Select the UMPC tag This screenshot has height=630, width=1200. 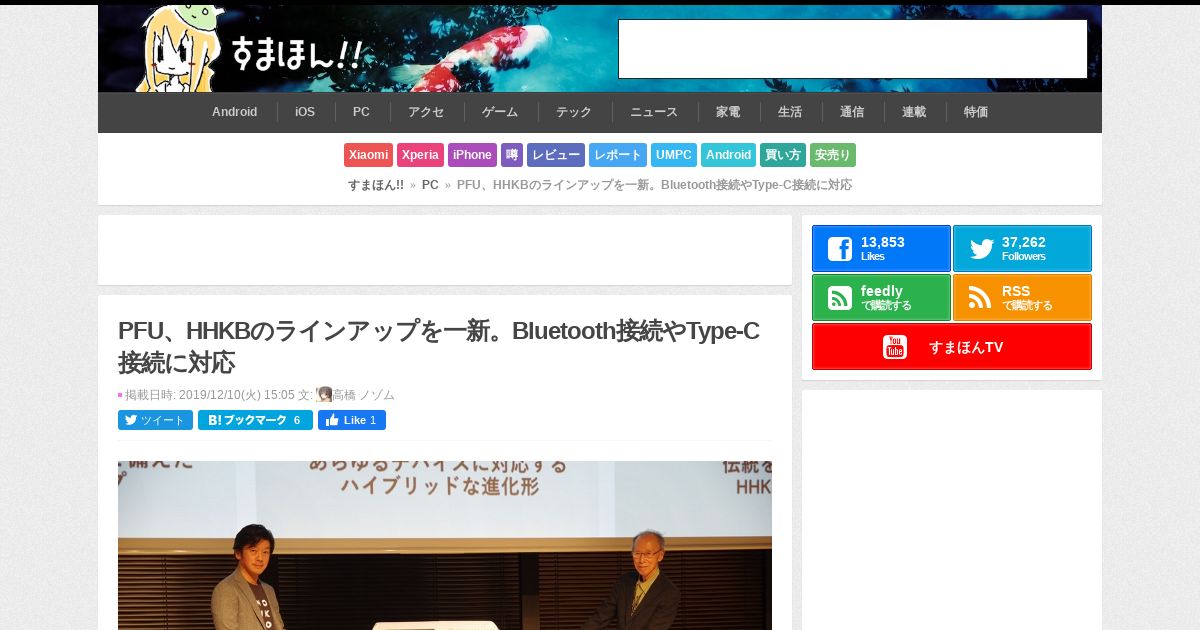coord(674,155)
